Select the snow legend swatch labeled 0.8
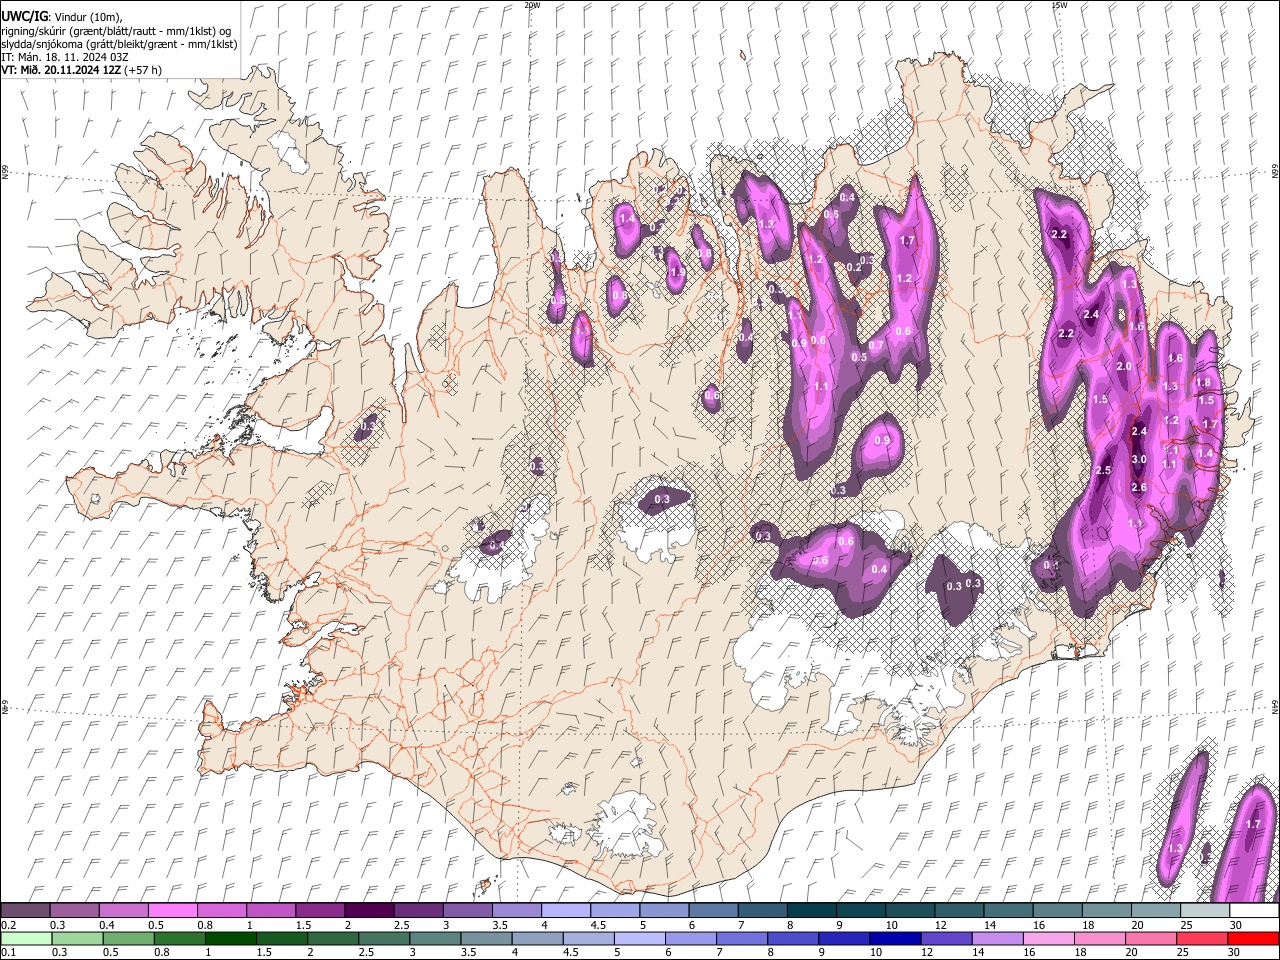The image size is (1280, 960). [221, 910]
